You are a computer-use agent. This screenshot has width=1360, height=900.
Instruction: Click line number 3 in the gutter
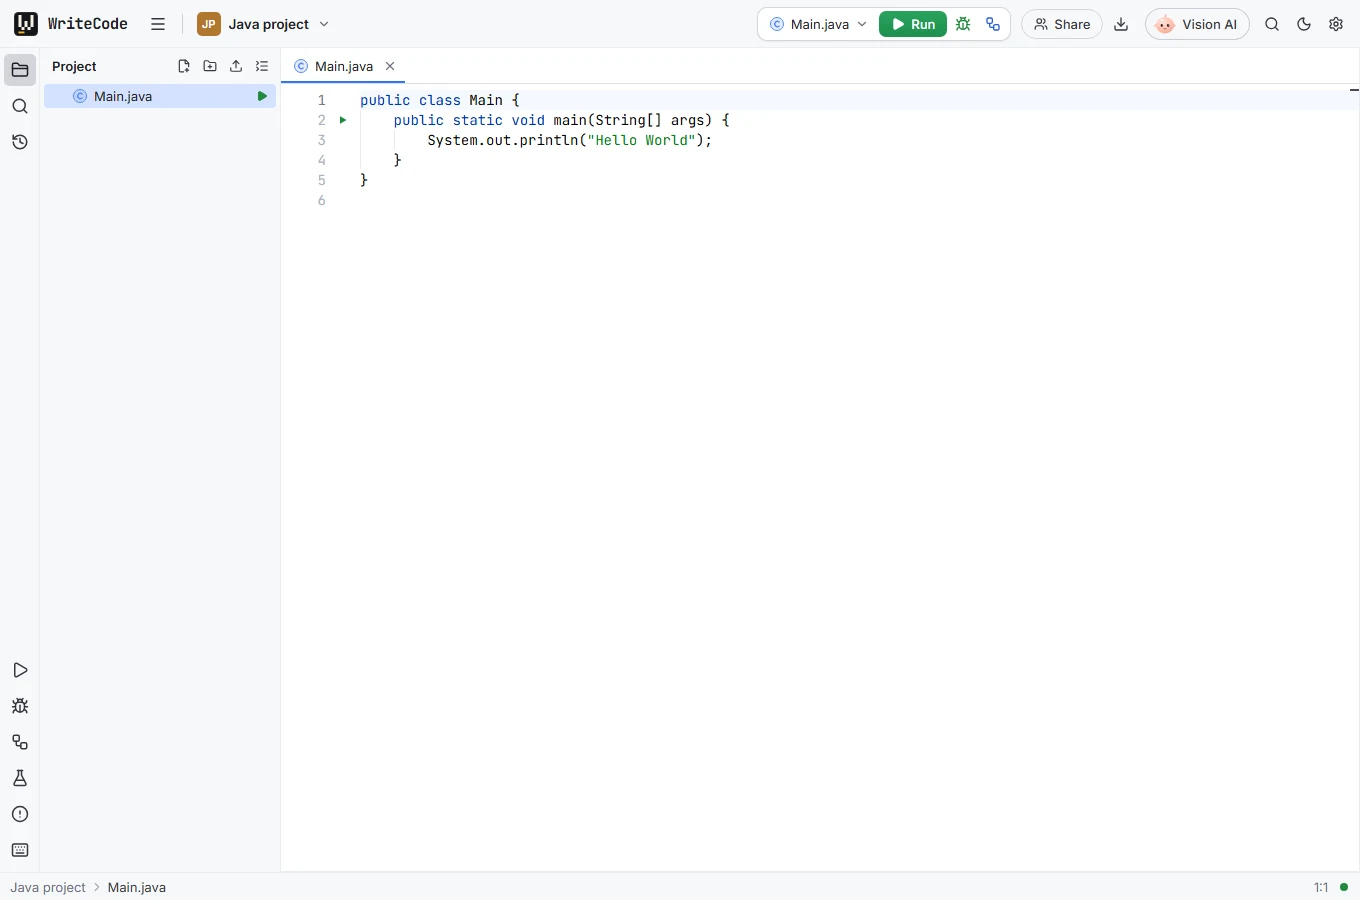click(322, 140)
